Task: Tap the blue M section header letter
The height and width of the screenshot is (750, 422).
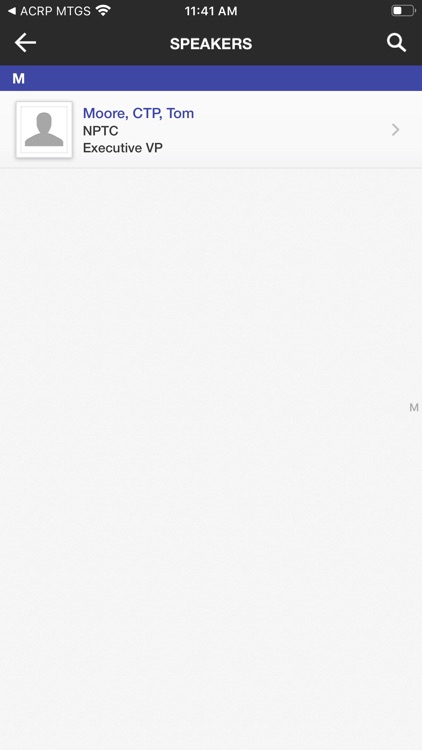Action: coord(19,78)
